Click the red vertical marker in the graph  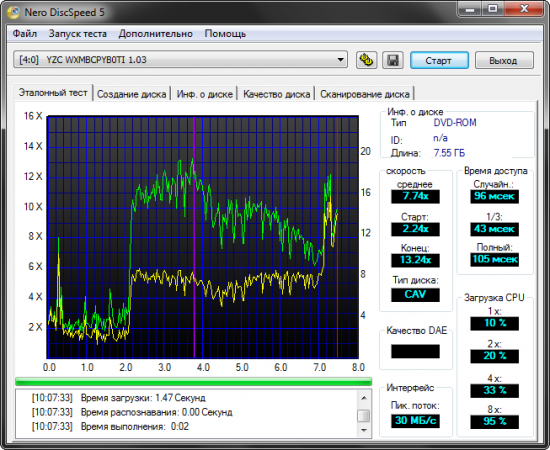pyautogui.click(x=337, y=237)
